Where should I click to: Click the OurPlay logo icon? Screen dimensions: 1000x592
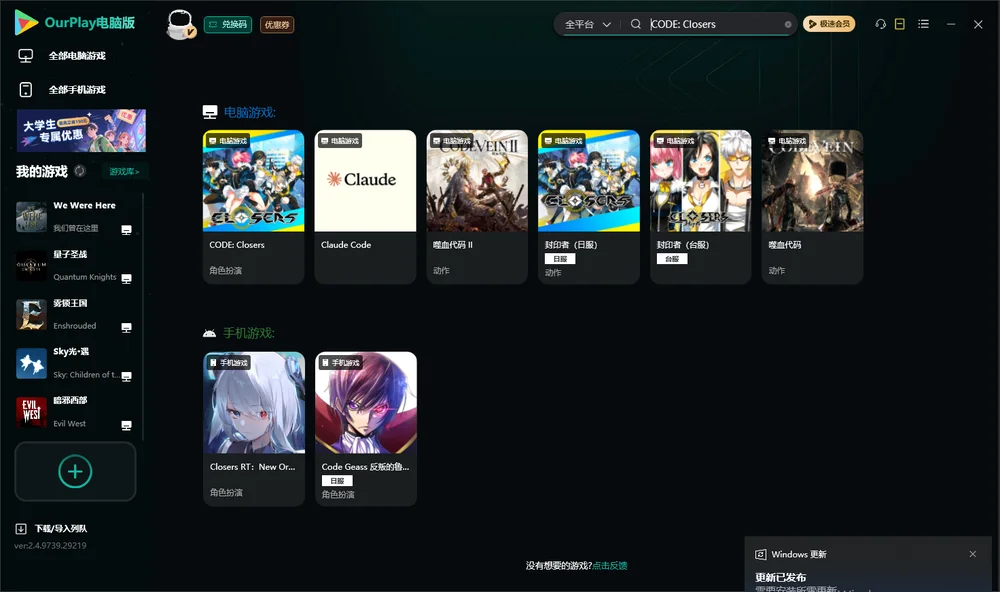[26, 23]
